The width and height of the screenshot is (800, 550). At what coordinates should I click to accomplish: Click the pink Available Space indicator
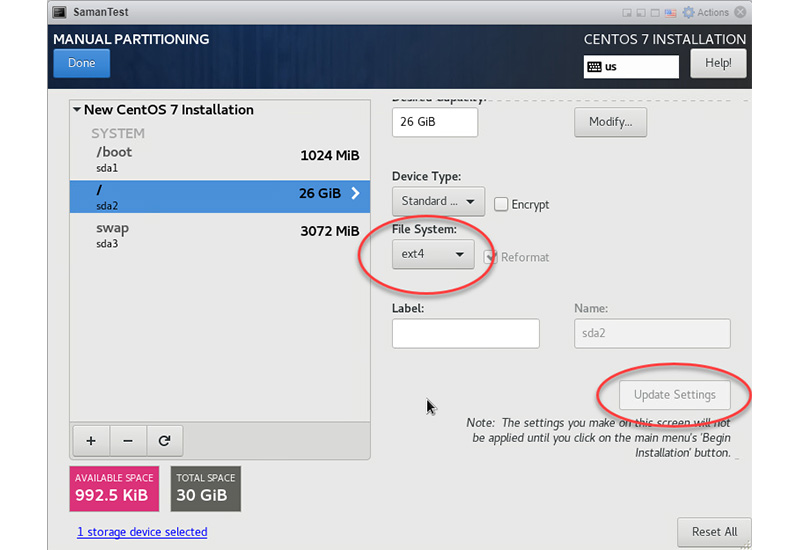click(115, 488)
